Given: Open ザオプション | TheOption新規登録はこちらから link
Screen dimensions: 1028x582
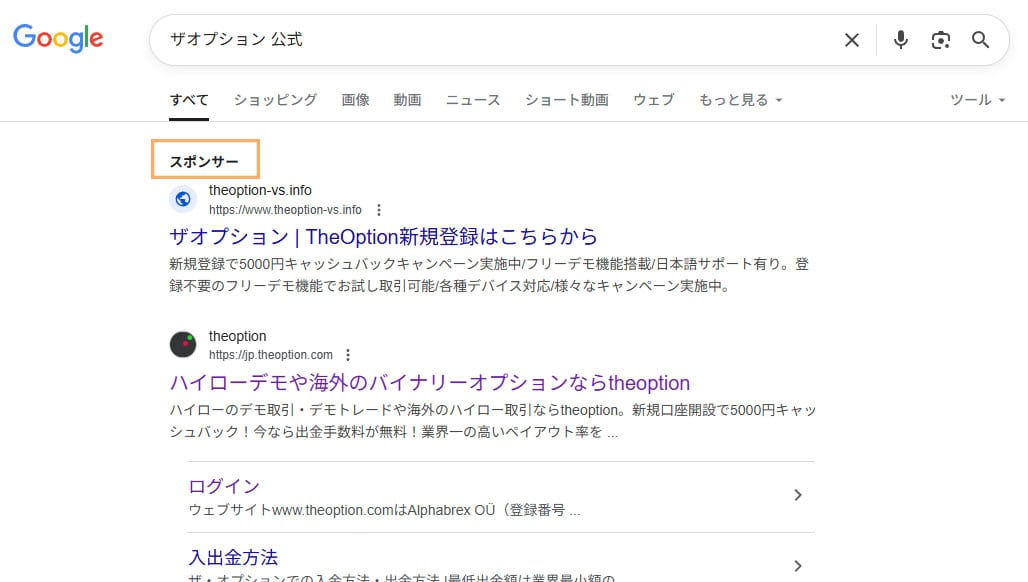Looking at the screenshot, I should click(384, 237).
